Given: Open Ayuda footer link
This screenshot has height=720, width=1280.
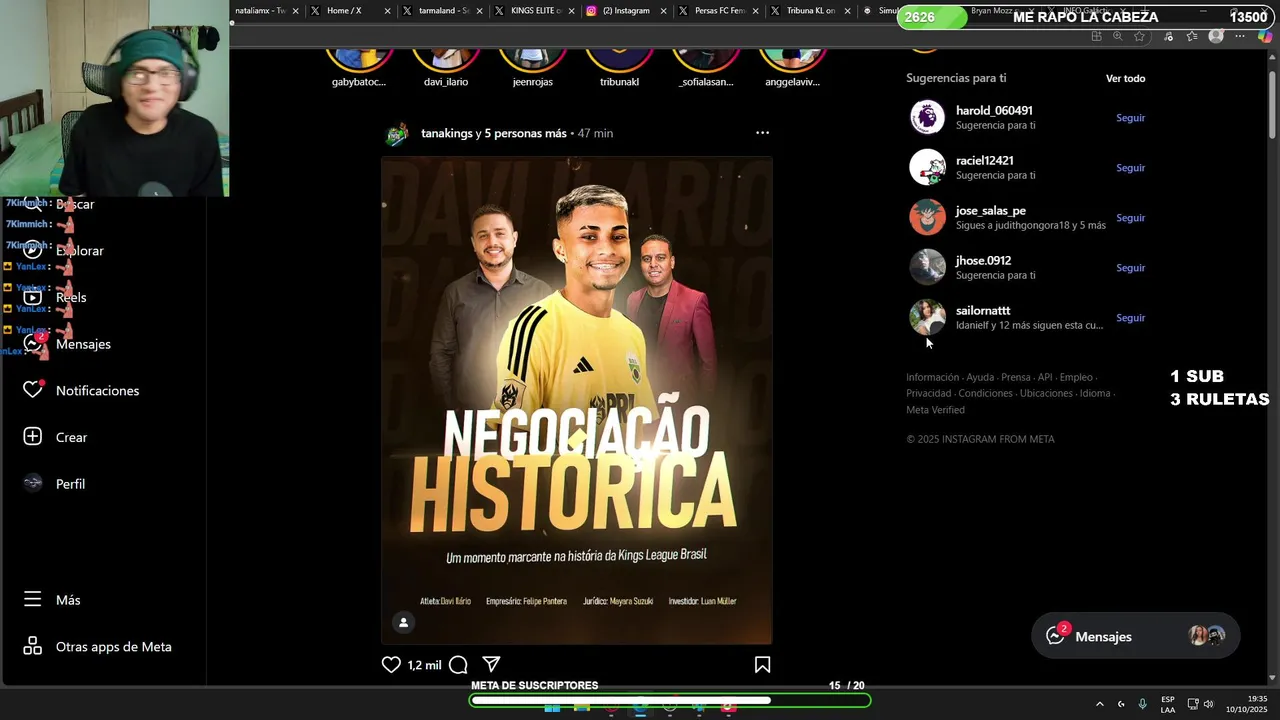Looking at the screenshot, I should tap(980, 377).
